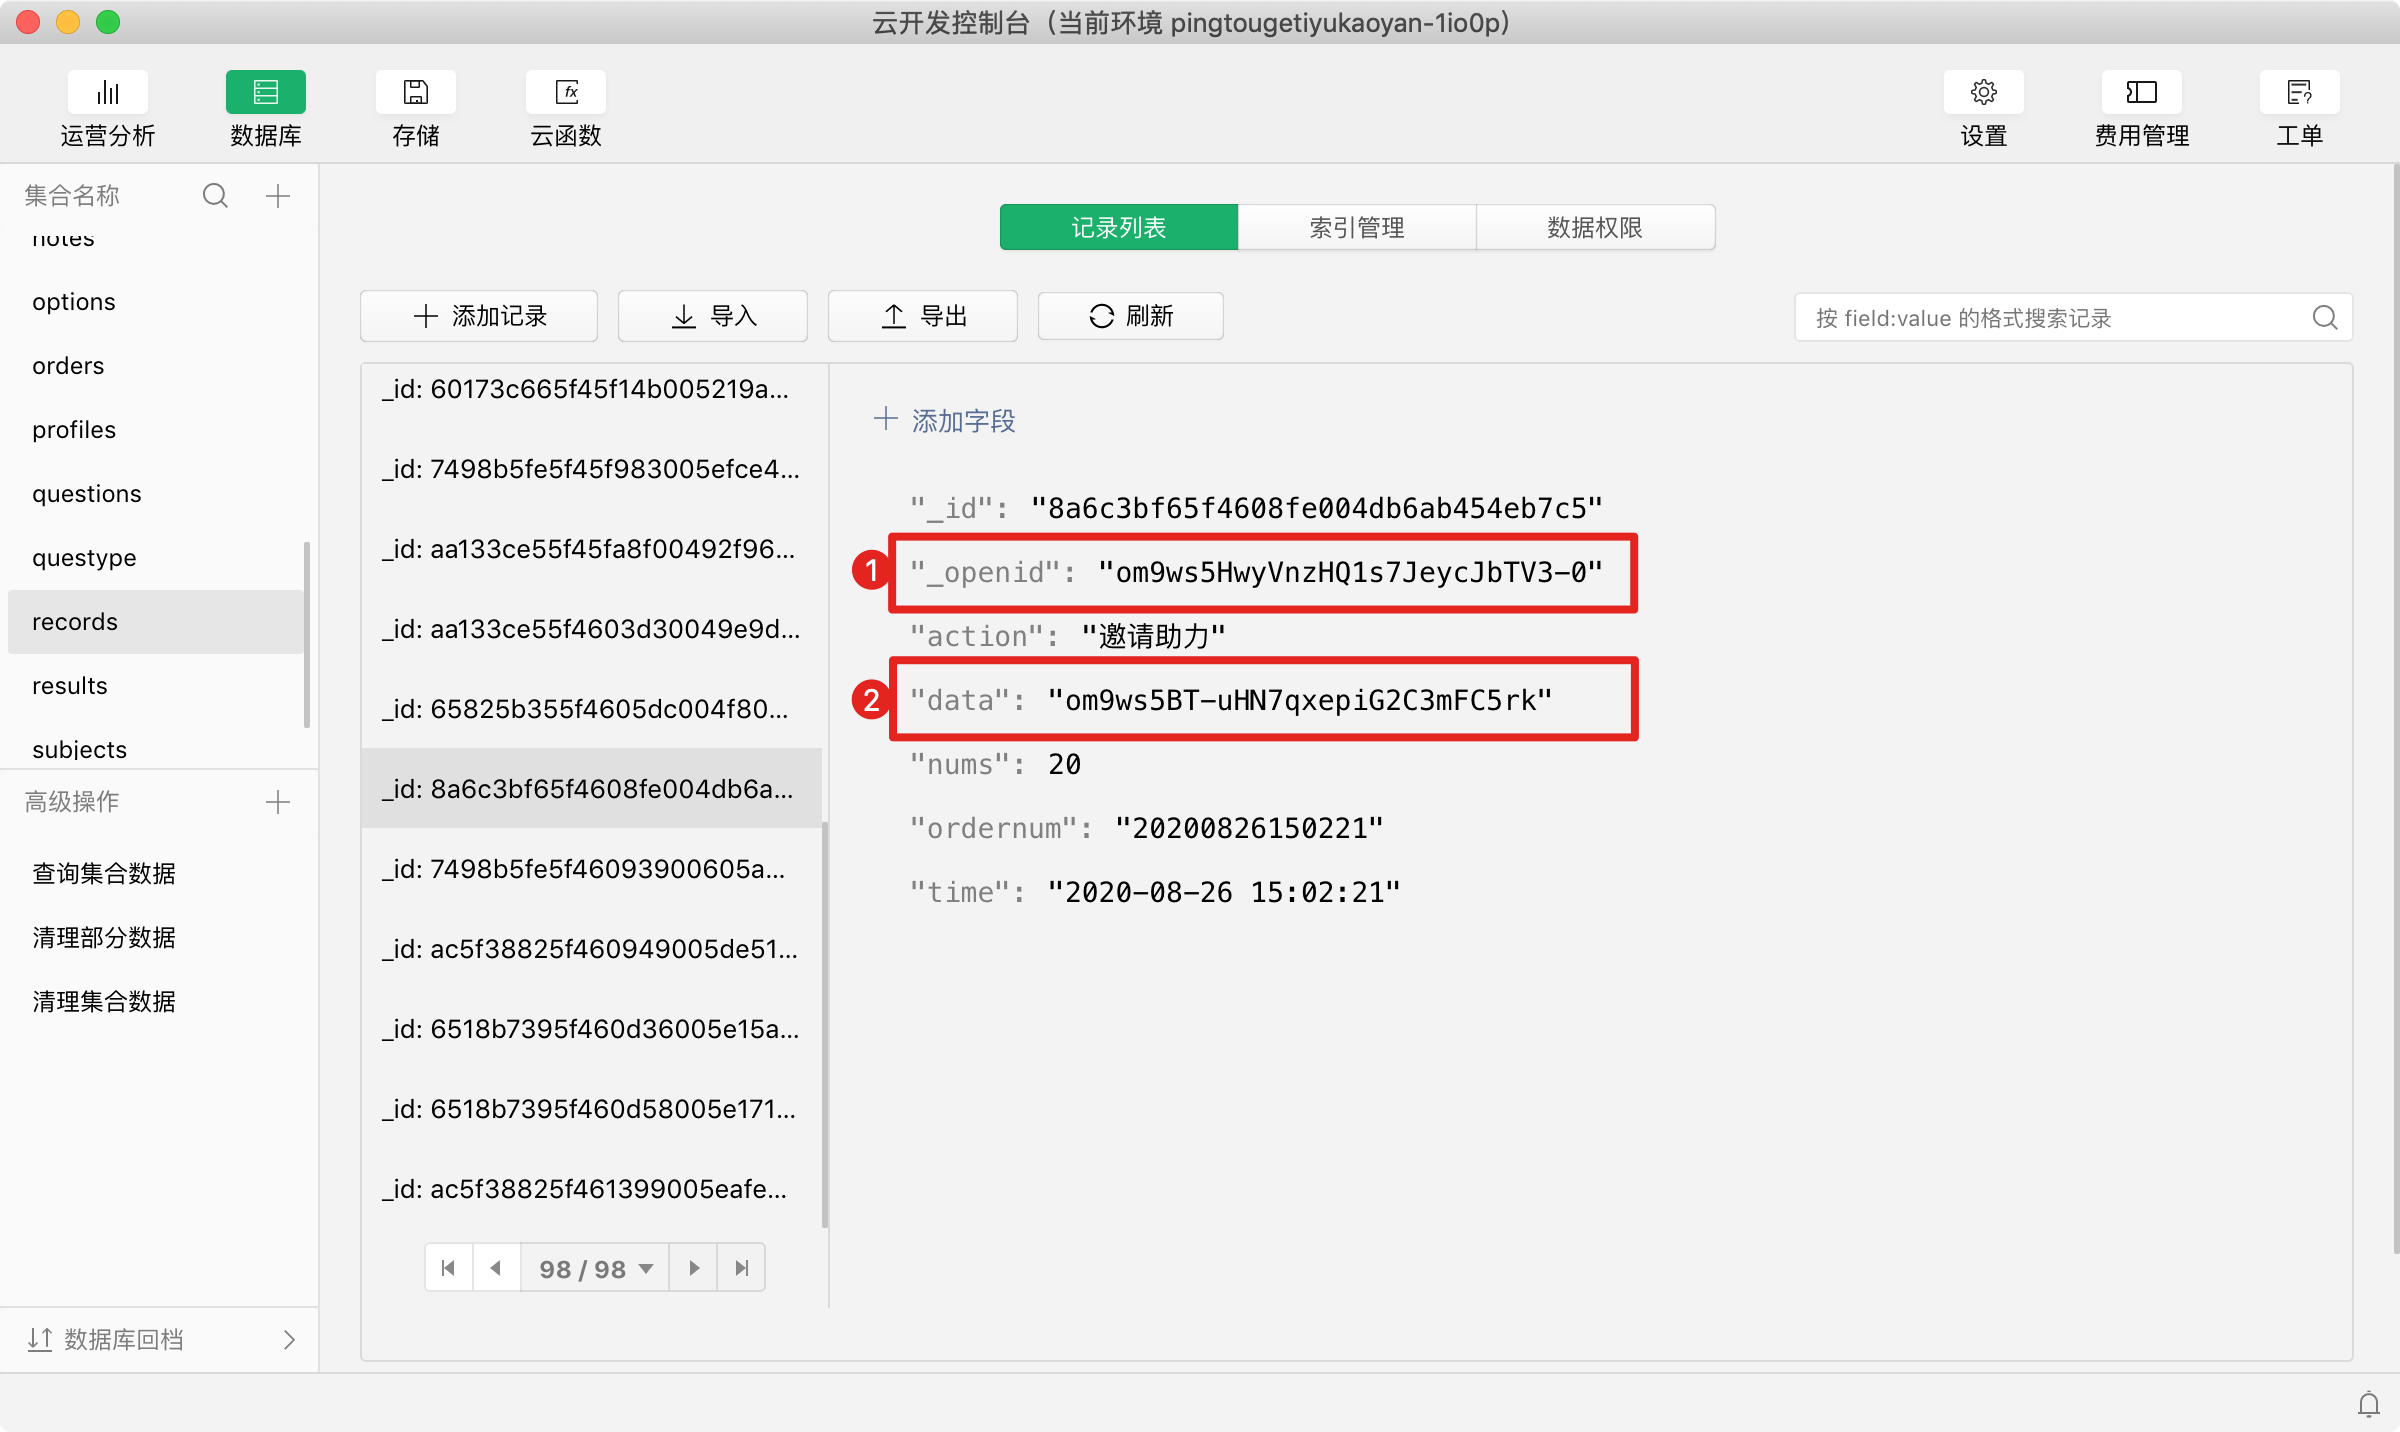Open the 工单 ticket icon
Image resolution: width=2400 pixels, height=1432 pixels.
coord(2299,93)
